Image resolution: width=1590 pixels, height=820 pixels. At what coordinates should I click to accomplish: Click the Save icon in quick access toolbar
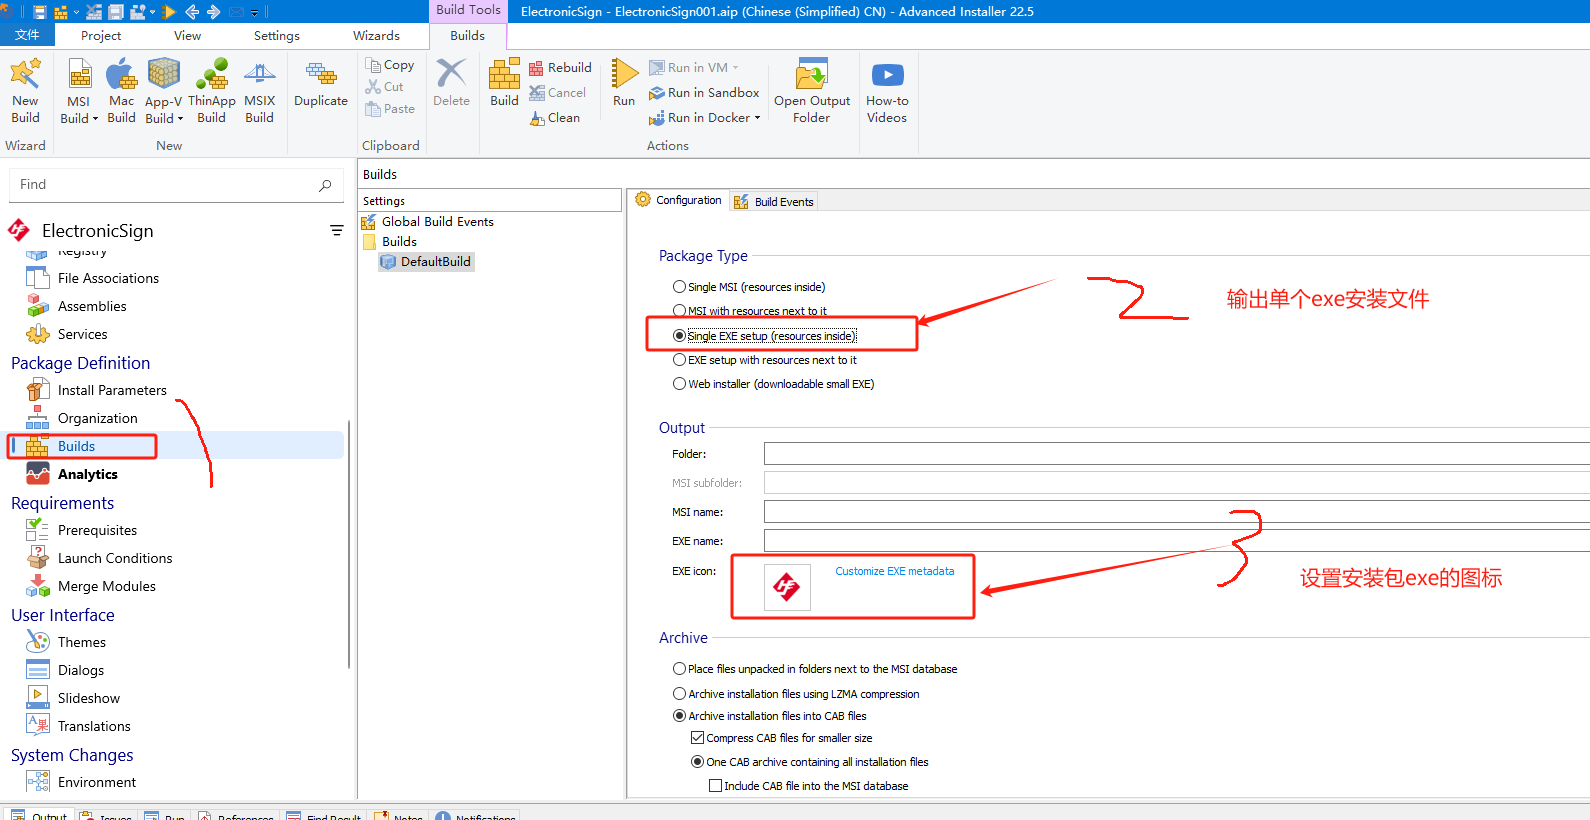(40, 12)
